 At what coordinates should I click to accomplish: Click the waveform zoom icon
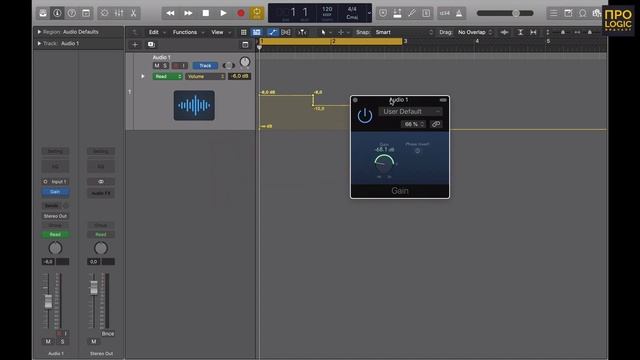(504, 32)
